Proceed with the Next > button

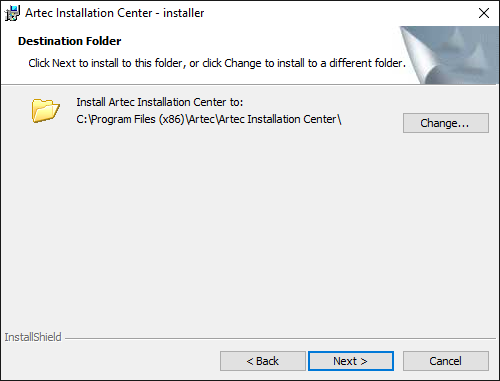(x=351, y=361)
